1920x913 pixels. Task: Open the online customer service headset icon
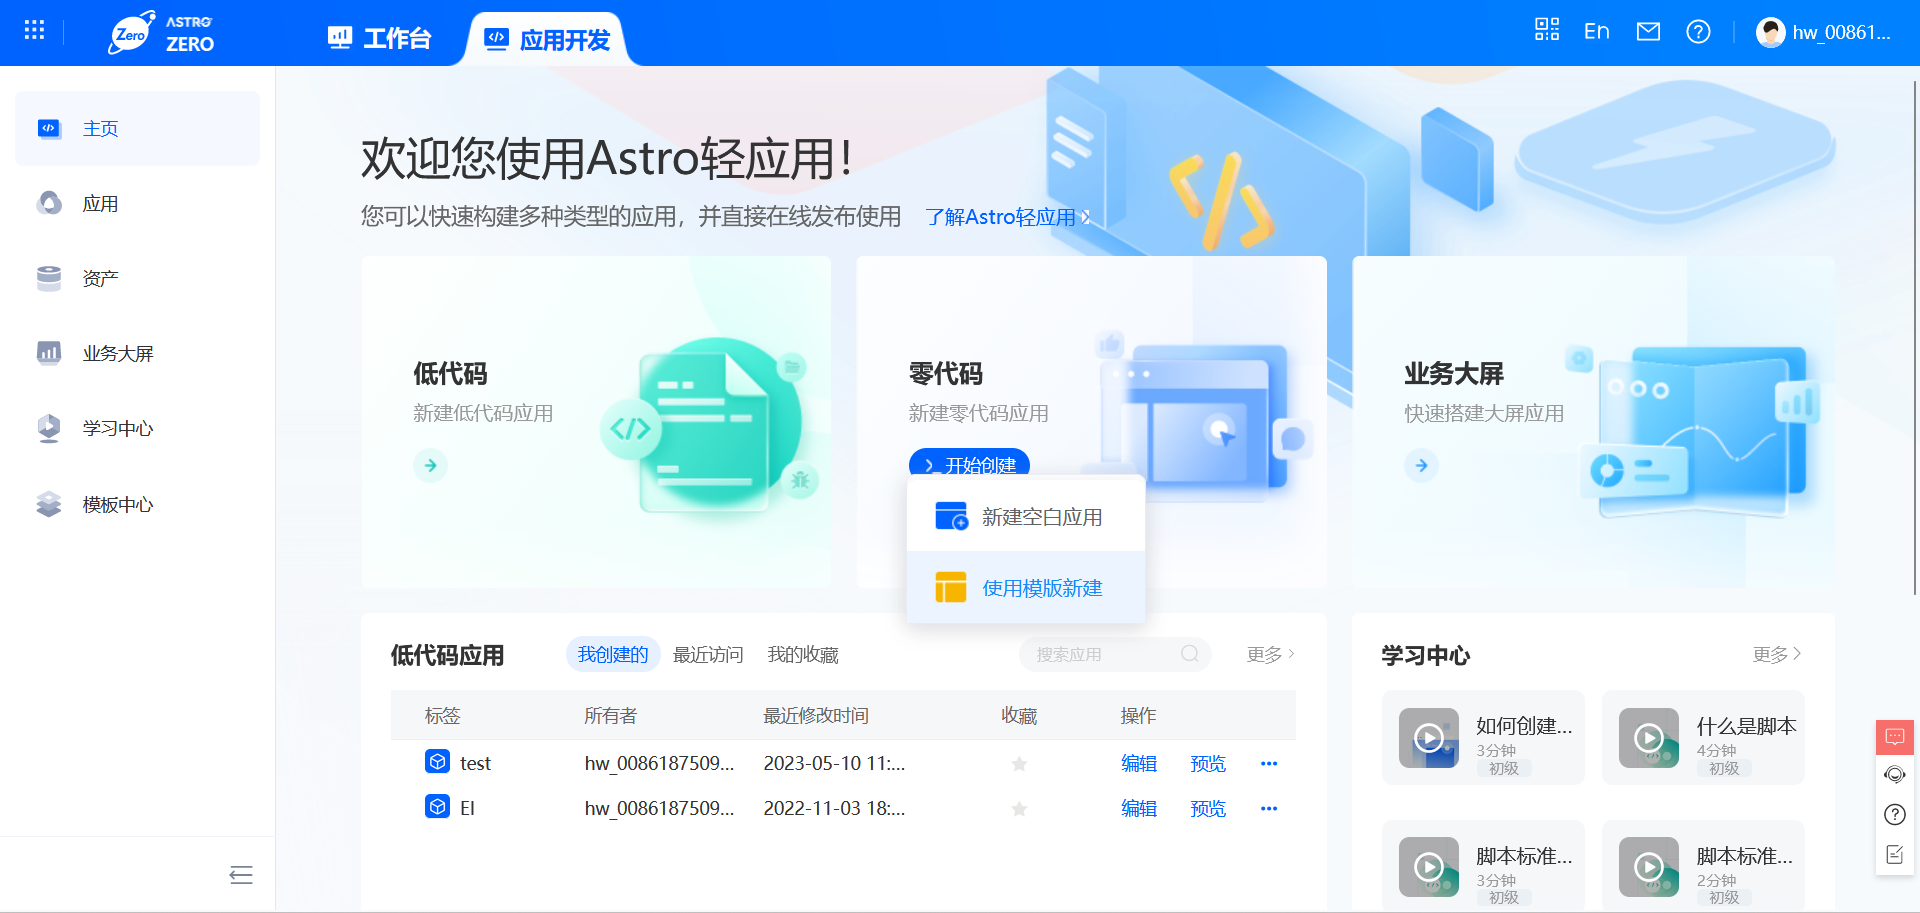[1893, 775]
